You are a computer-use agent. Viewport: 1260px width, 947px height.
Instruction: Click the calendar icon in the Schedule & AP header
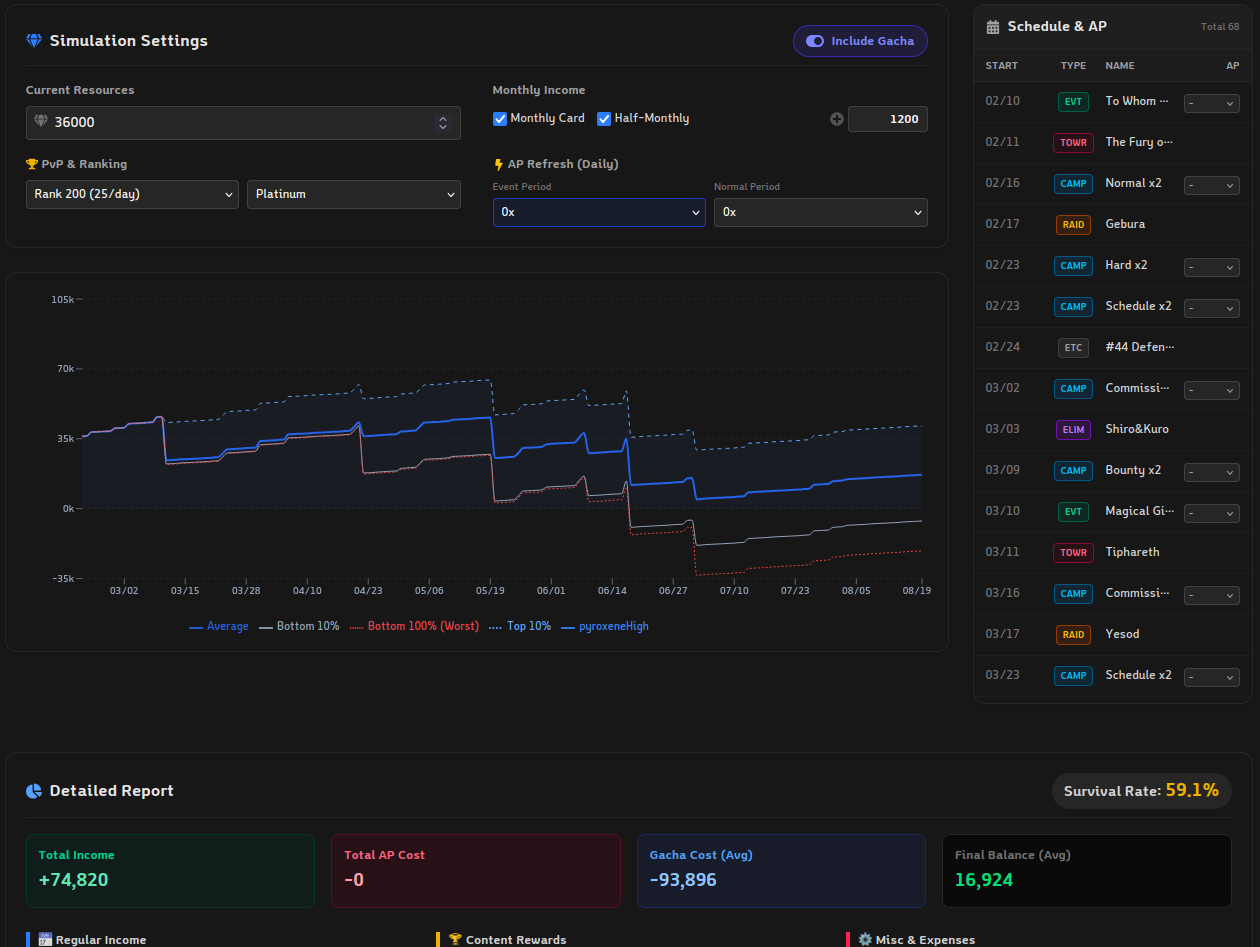coord(993,27)
